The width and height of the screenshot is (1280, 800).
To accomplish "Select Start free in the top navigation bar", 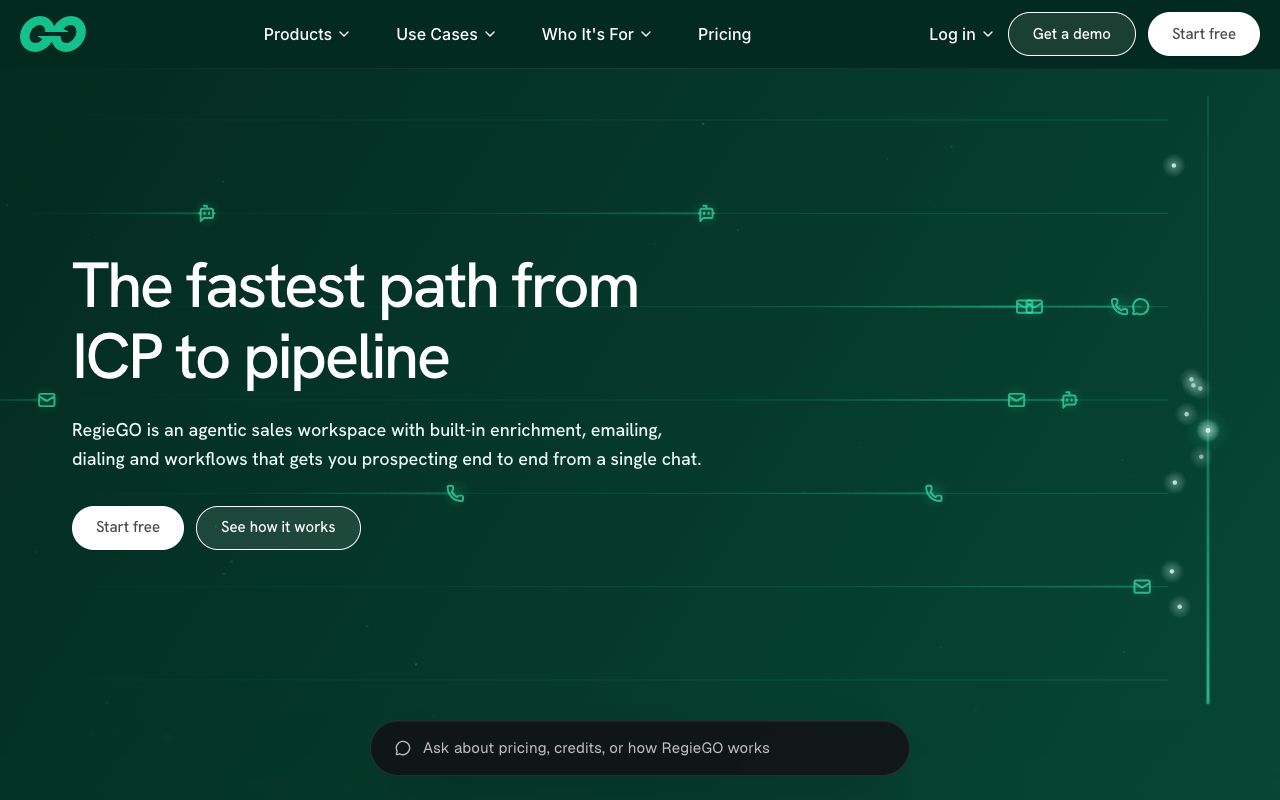I will point(1204,34).
